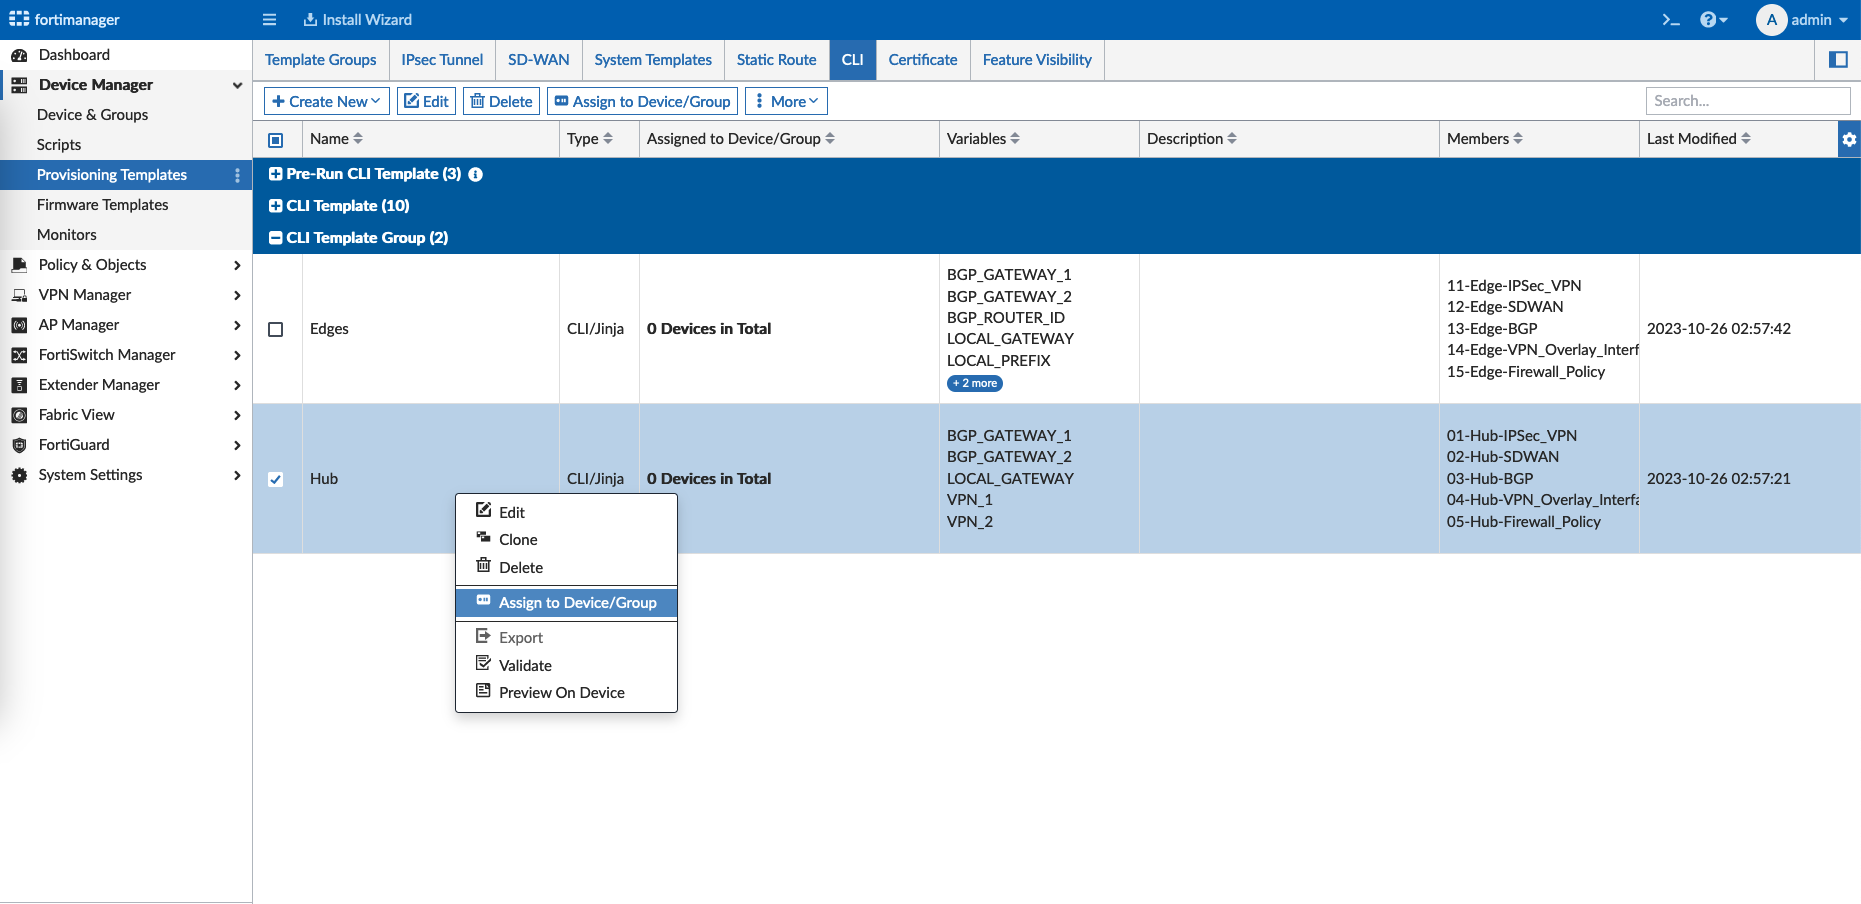
Task: Switch to the SD-WAN tab
Action: click(538, 60)
